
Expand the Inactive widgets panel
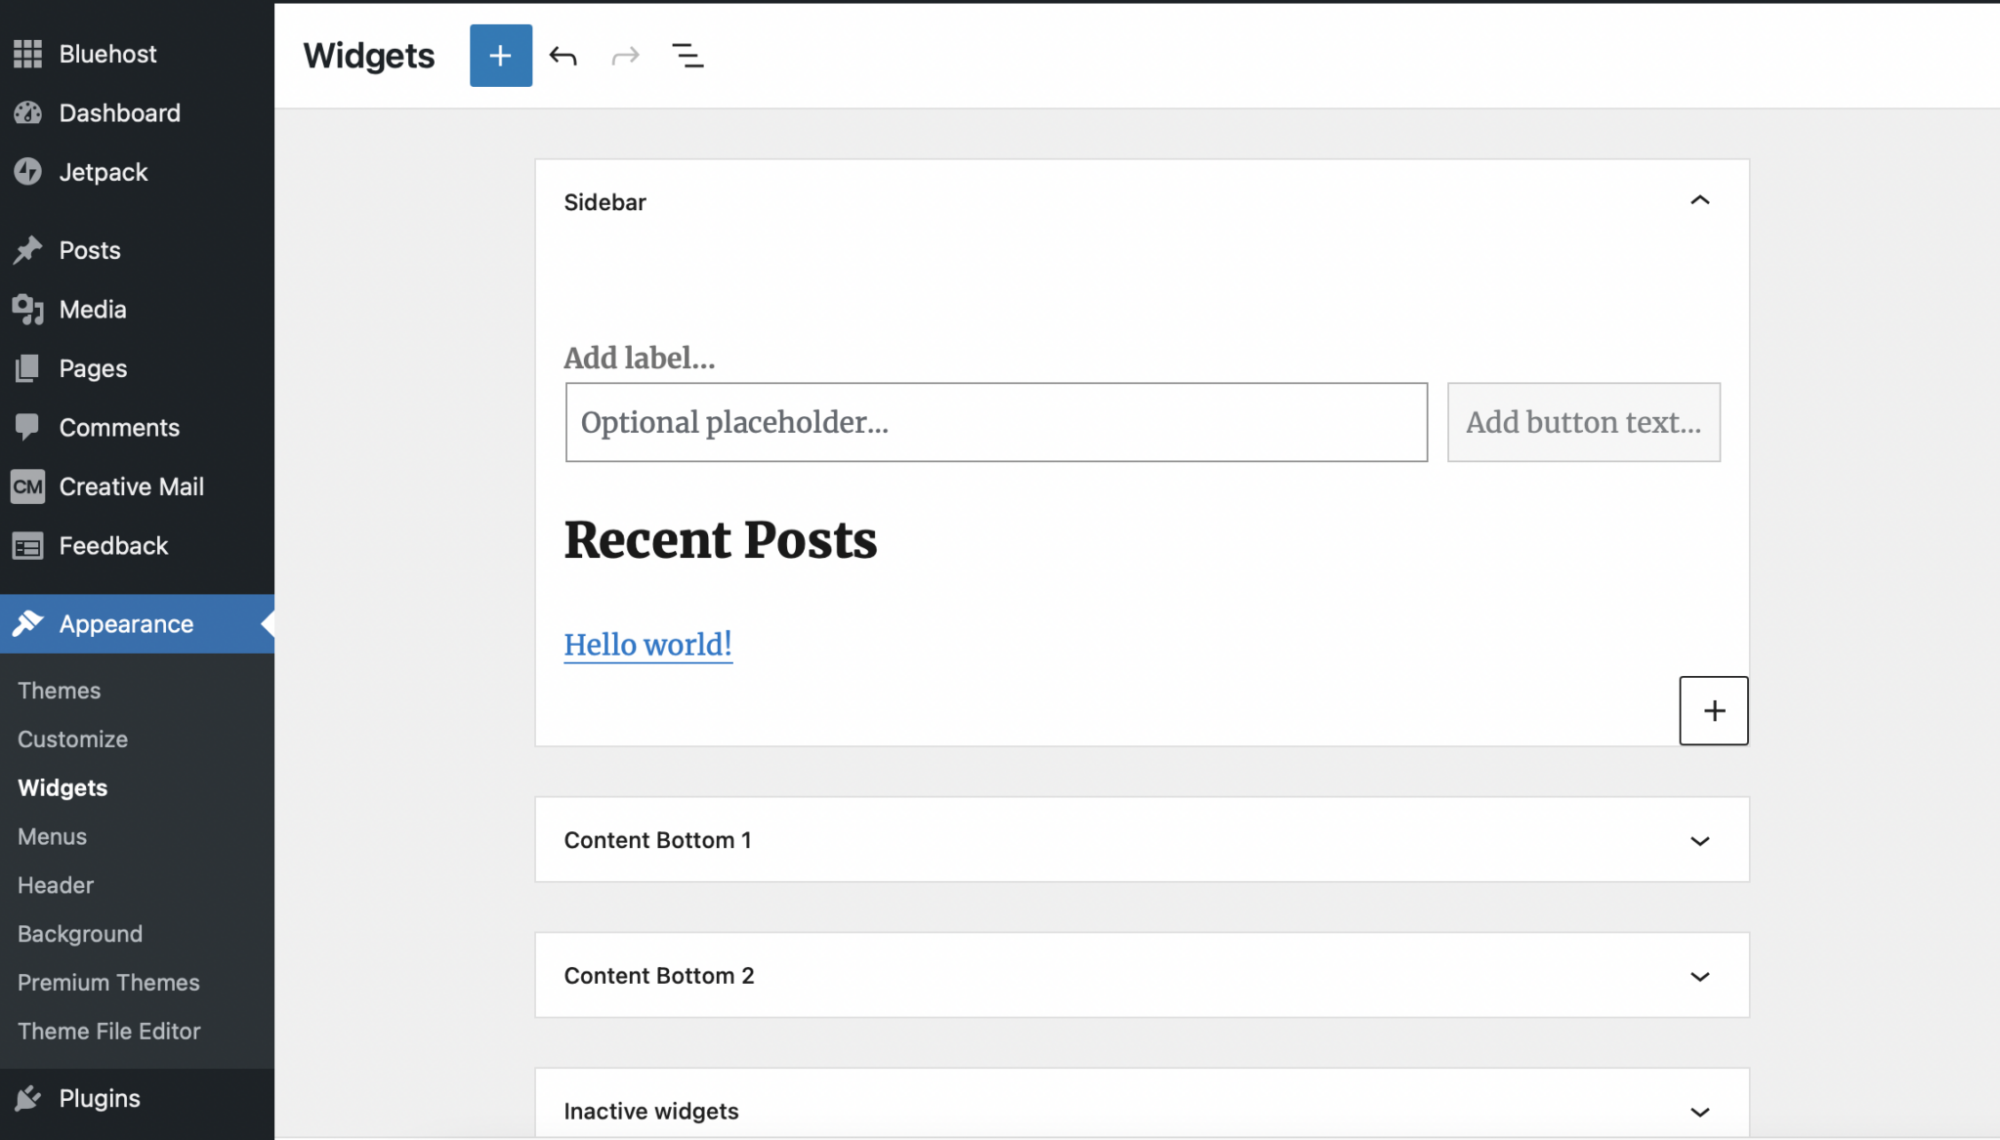pyautogui.click(x=1699, y=1112)
